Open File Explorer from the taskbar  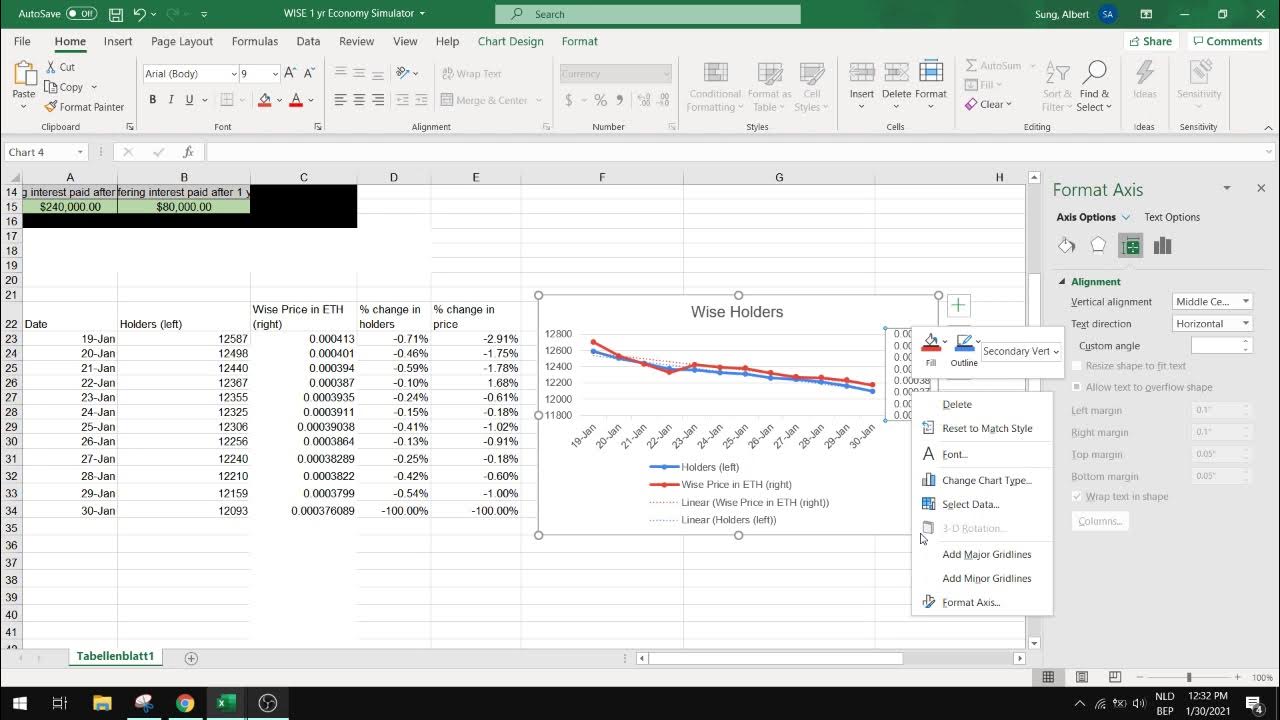[x=102, y=703]
